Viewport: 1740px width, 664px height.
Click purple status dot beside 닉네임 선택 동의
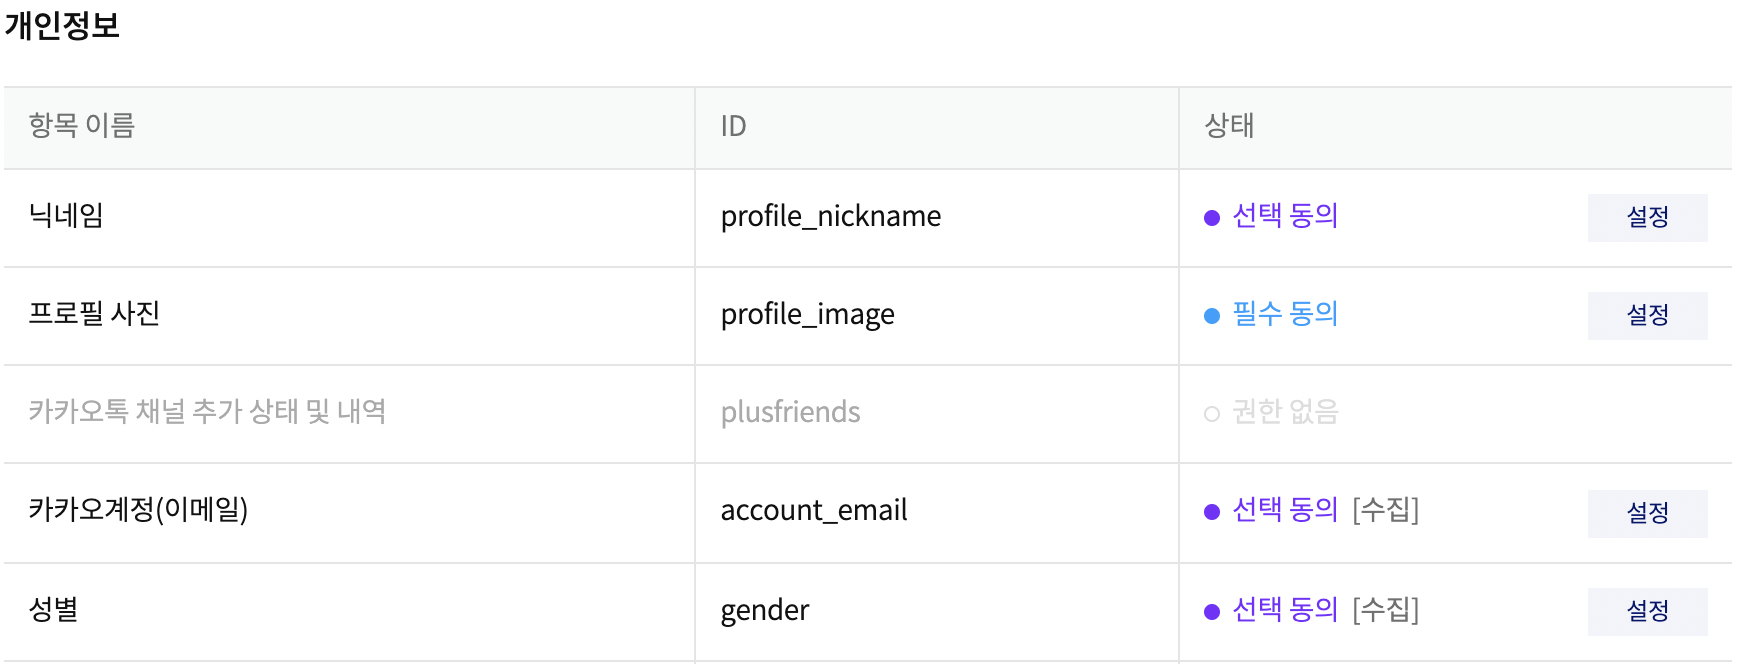(x=1212, y=218)
